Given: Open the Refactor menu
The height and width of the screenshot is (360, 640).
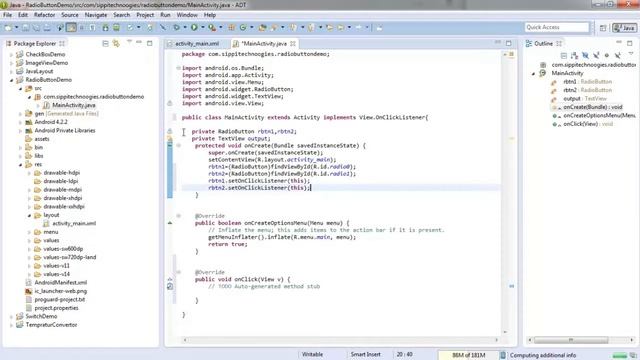Looking at the screenshot, I should pos(44,15).
